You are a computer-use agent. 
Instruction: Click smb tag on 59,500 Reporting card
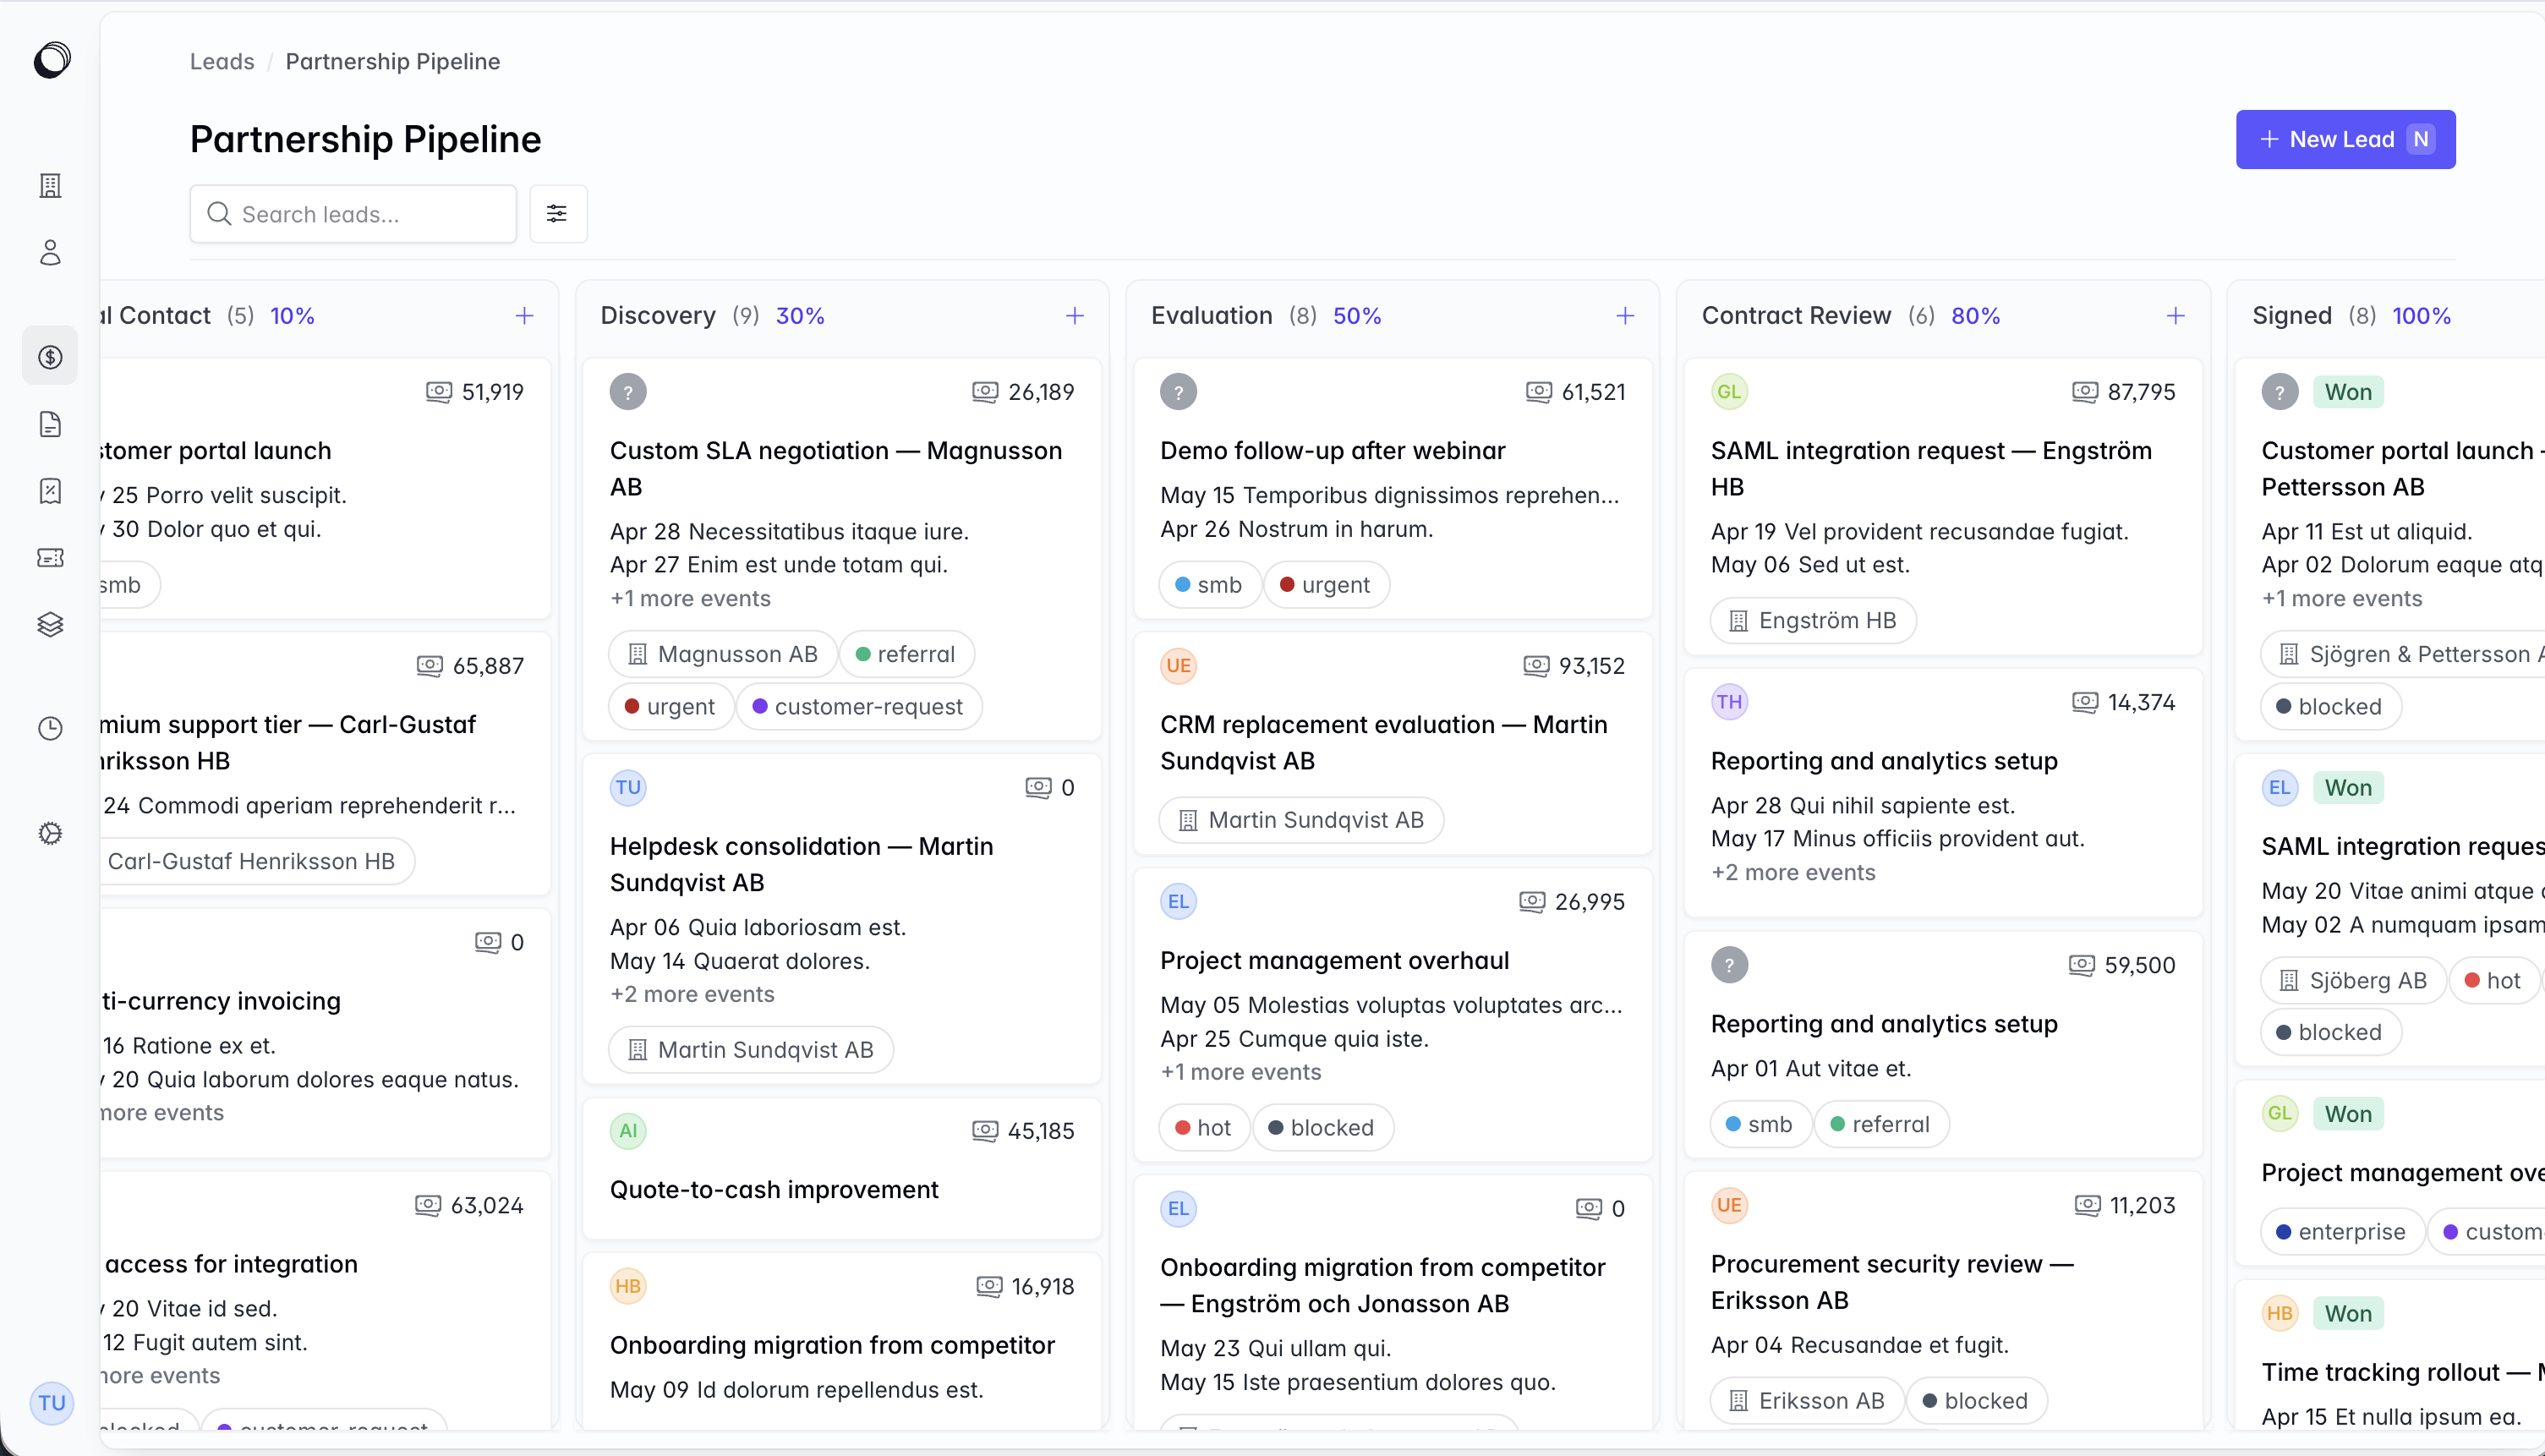[1760, 1124]
